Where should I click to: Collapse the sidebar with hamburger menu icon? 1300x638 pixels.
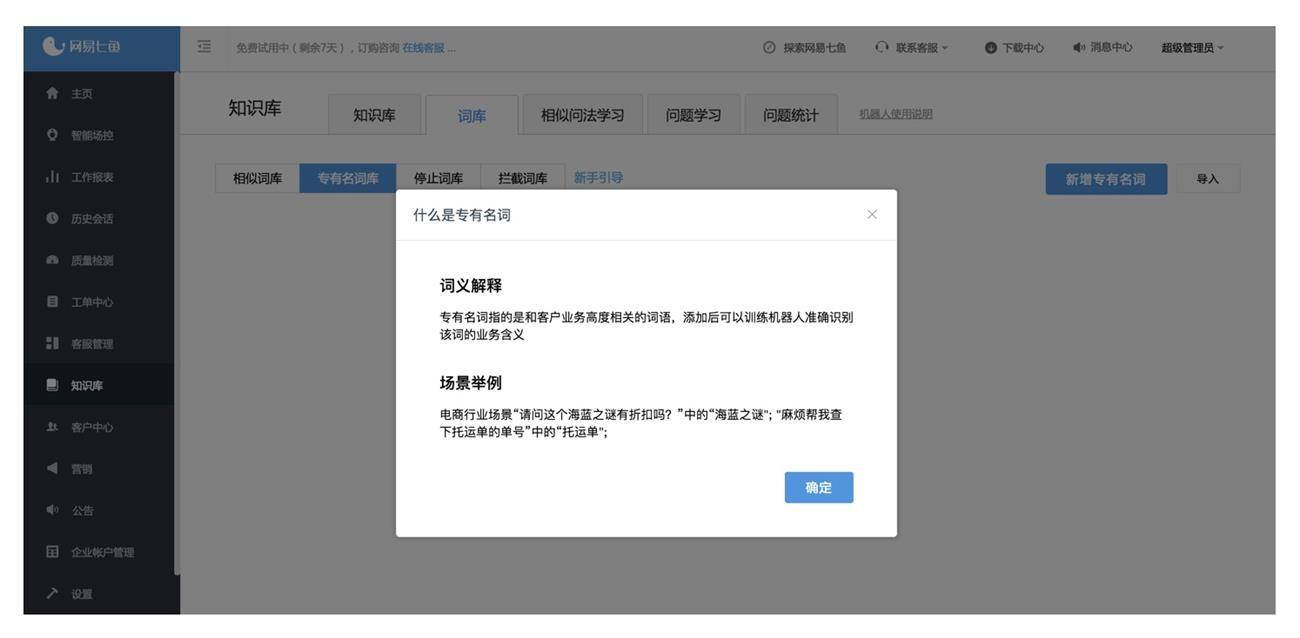[x=204, y=47]
